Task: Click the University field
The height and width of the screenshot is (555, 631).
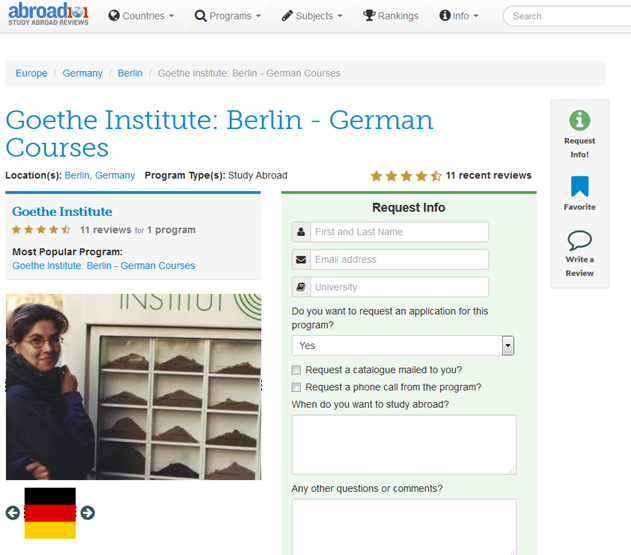Action: click(399, 287)
